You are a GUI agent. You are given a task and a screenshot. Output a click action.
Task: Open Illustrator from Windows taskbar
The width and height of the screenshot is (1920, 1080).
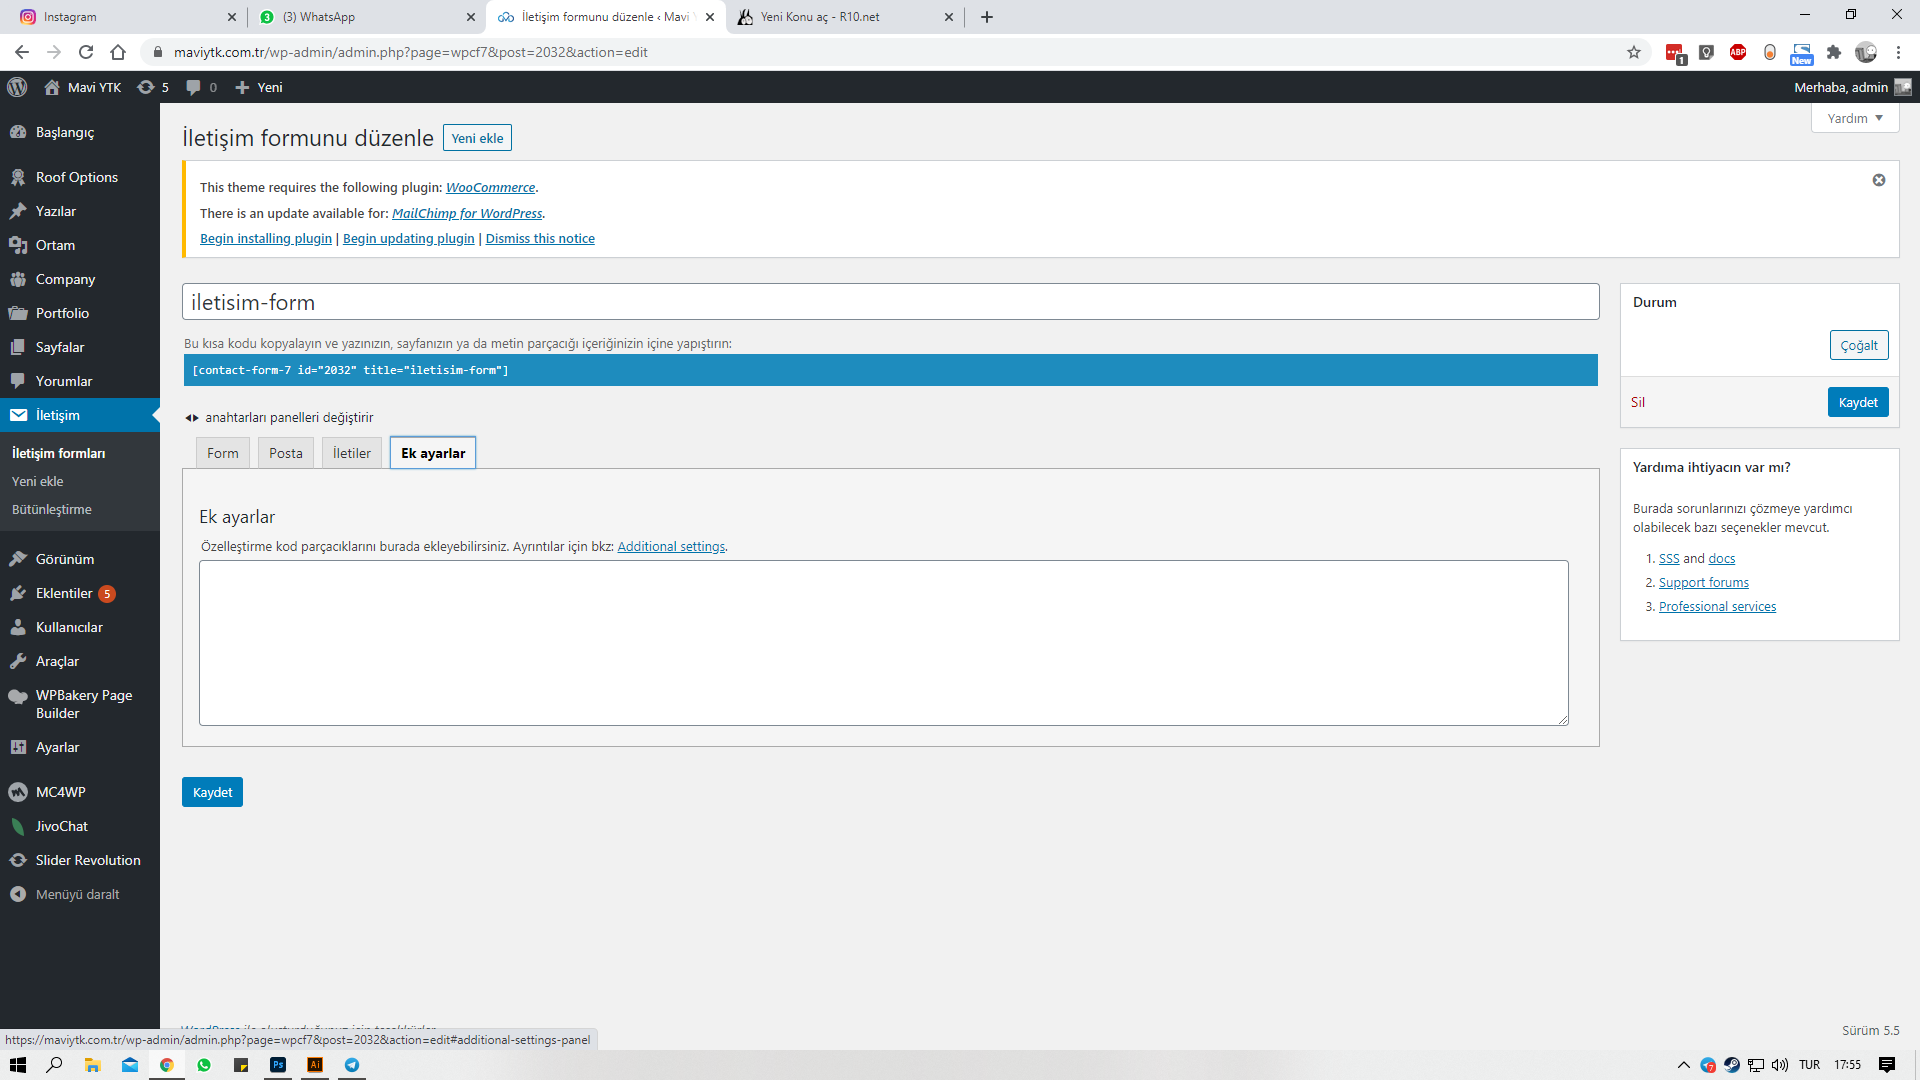pyautogui.click(x=315, y=1065)
